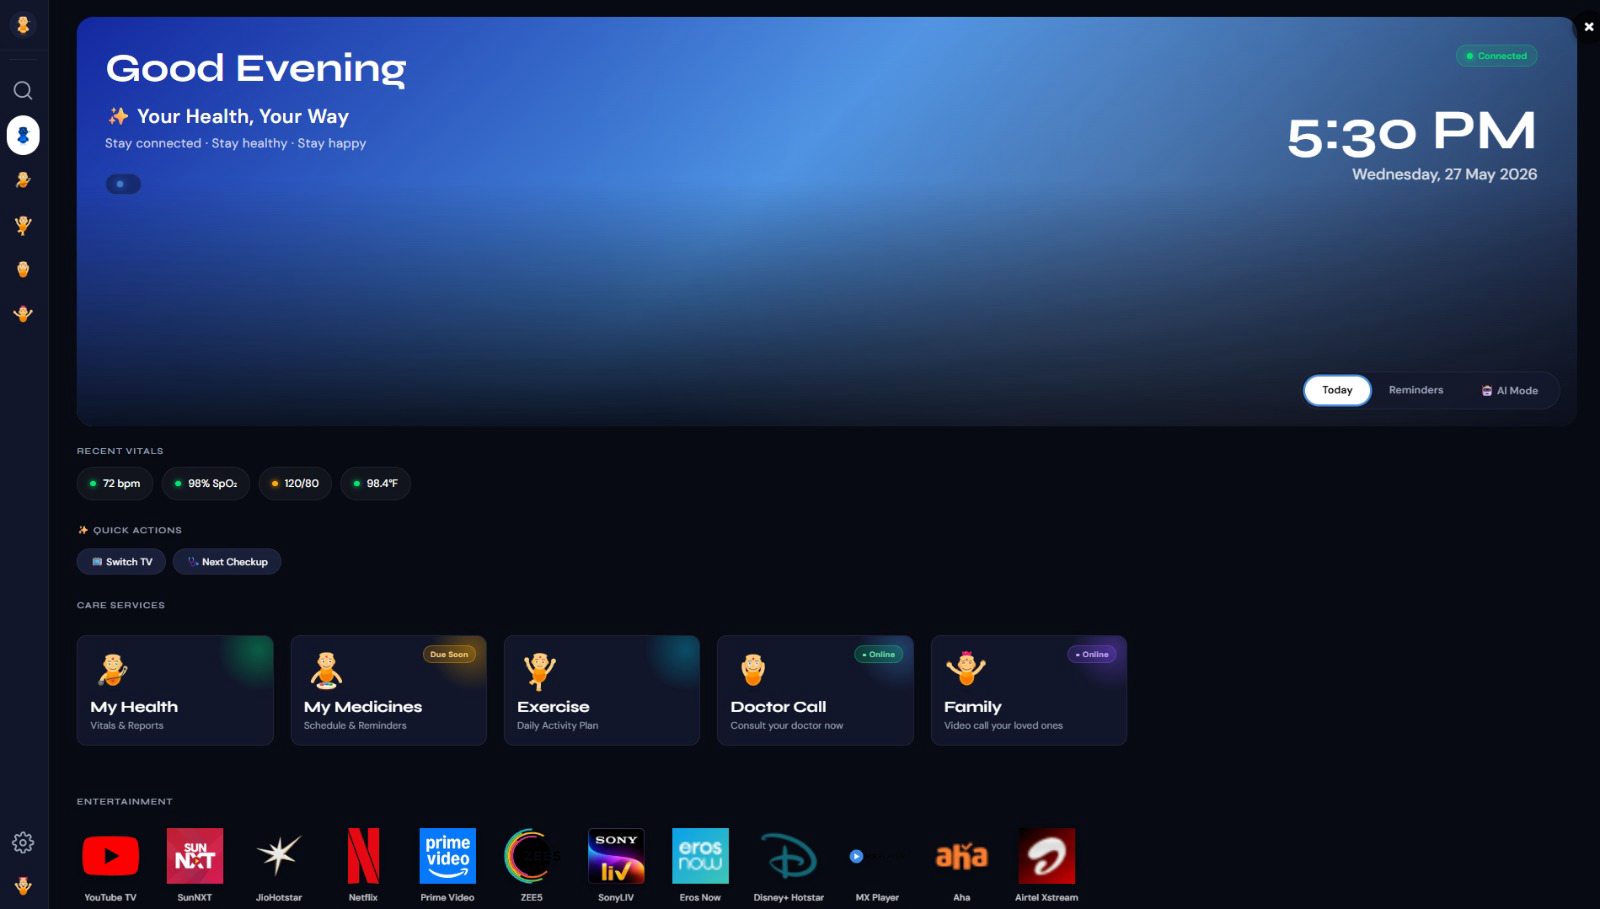
Task: Open the My Medicines card
Action: pyautogui.click(x=388, y=690)
